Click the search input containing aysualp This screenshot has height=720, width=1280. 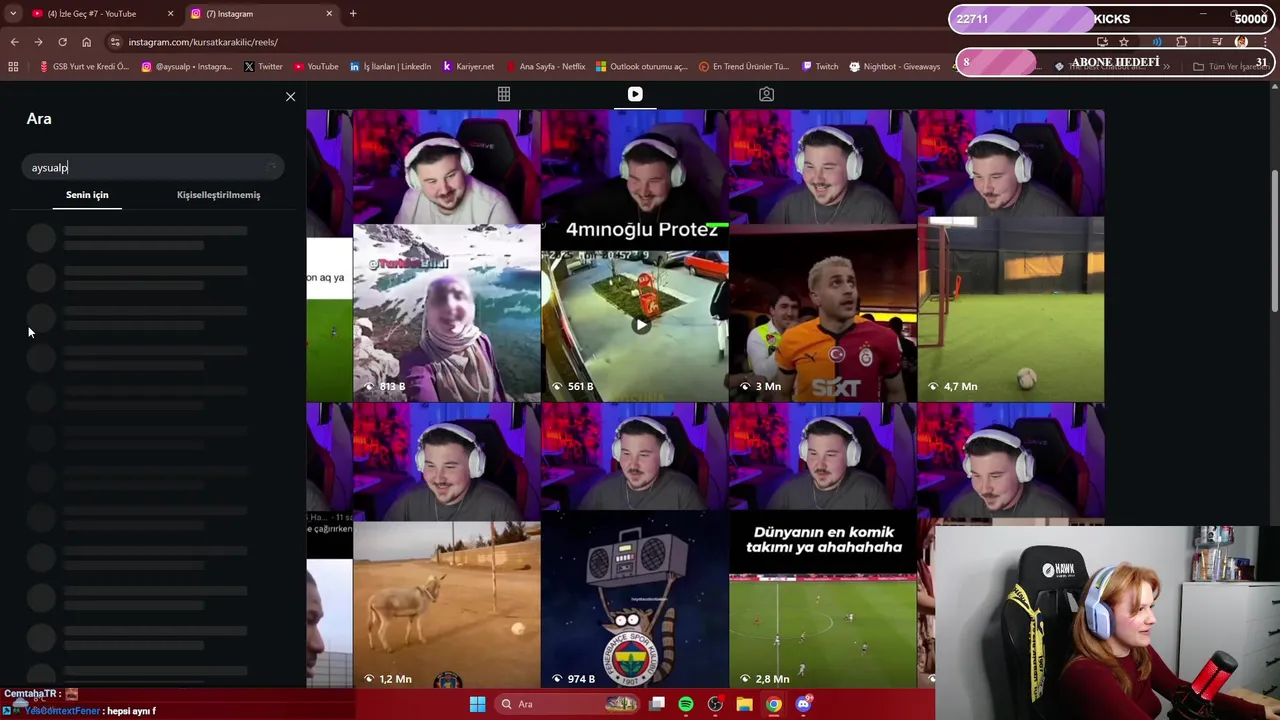152,167
